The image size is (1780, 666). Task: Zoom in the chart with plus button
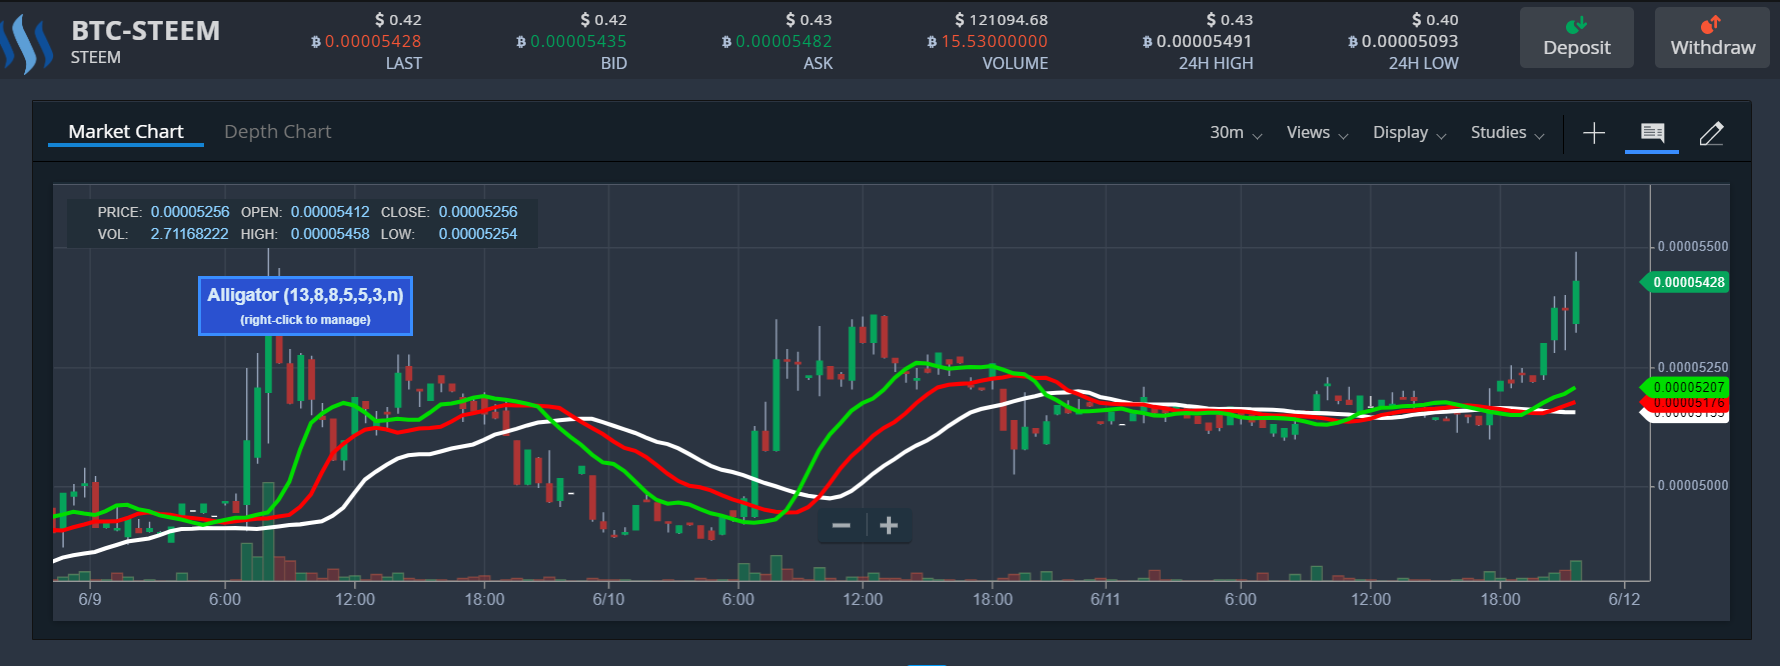(x=889, y=525)
